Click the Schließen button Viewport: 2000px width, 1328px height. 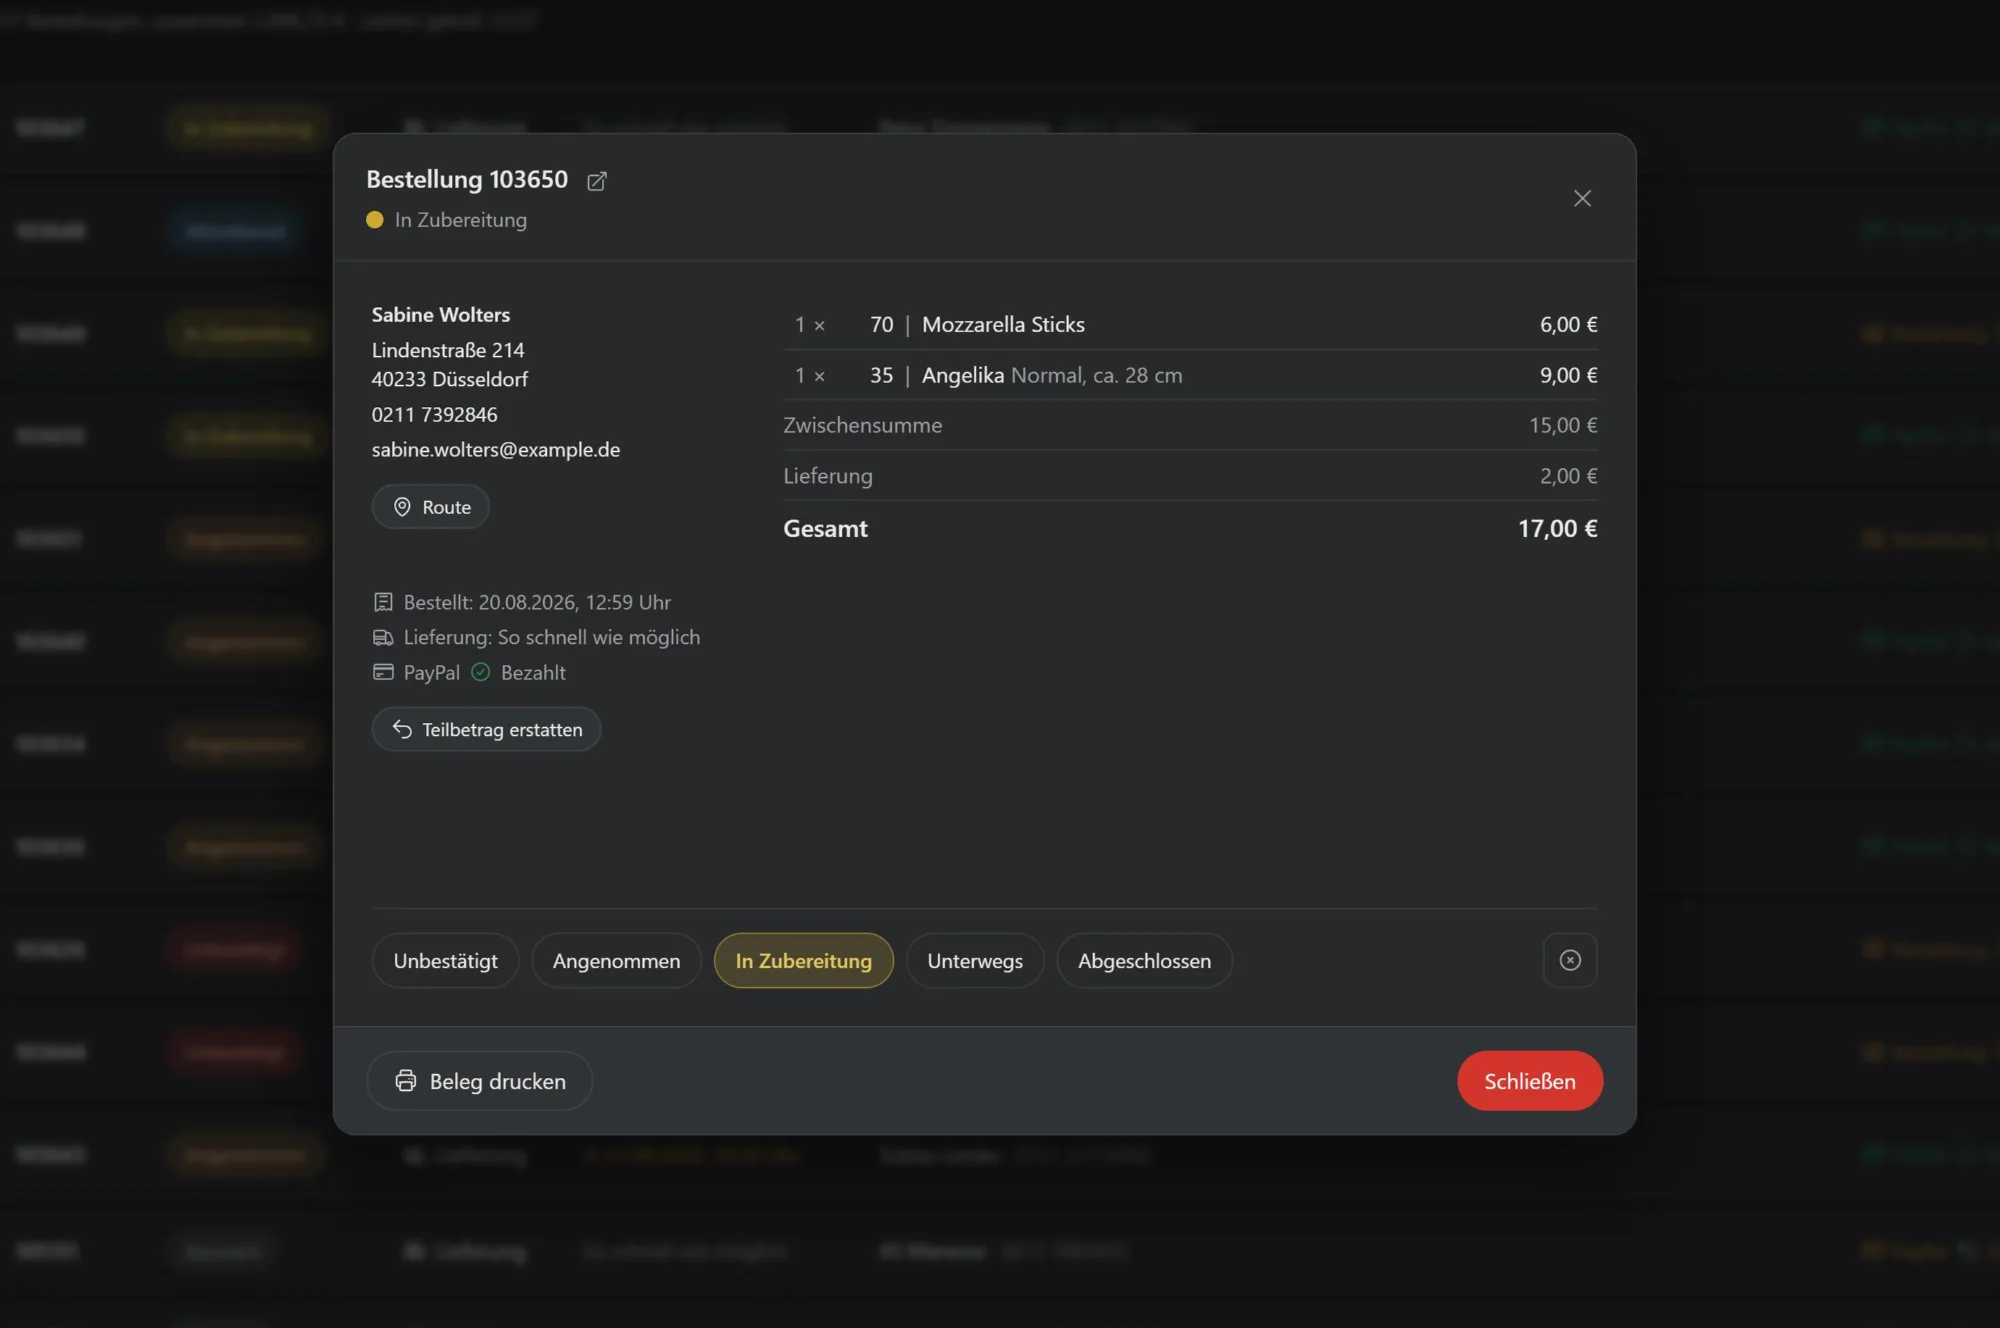[1529, 1081]
